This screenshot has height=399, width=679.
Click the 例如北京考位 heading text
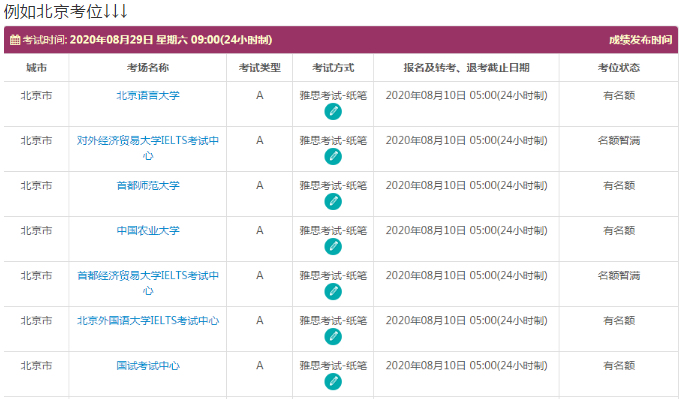pos(66,12)
